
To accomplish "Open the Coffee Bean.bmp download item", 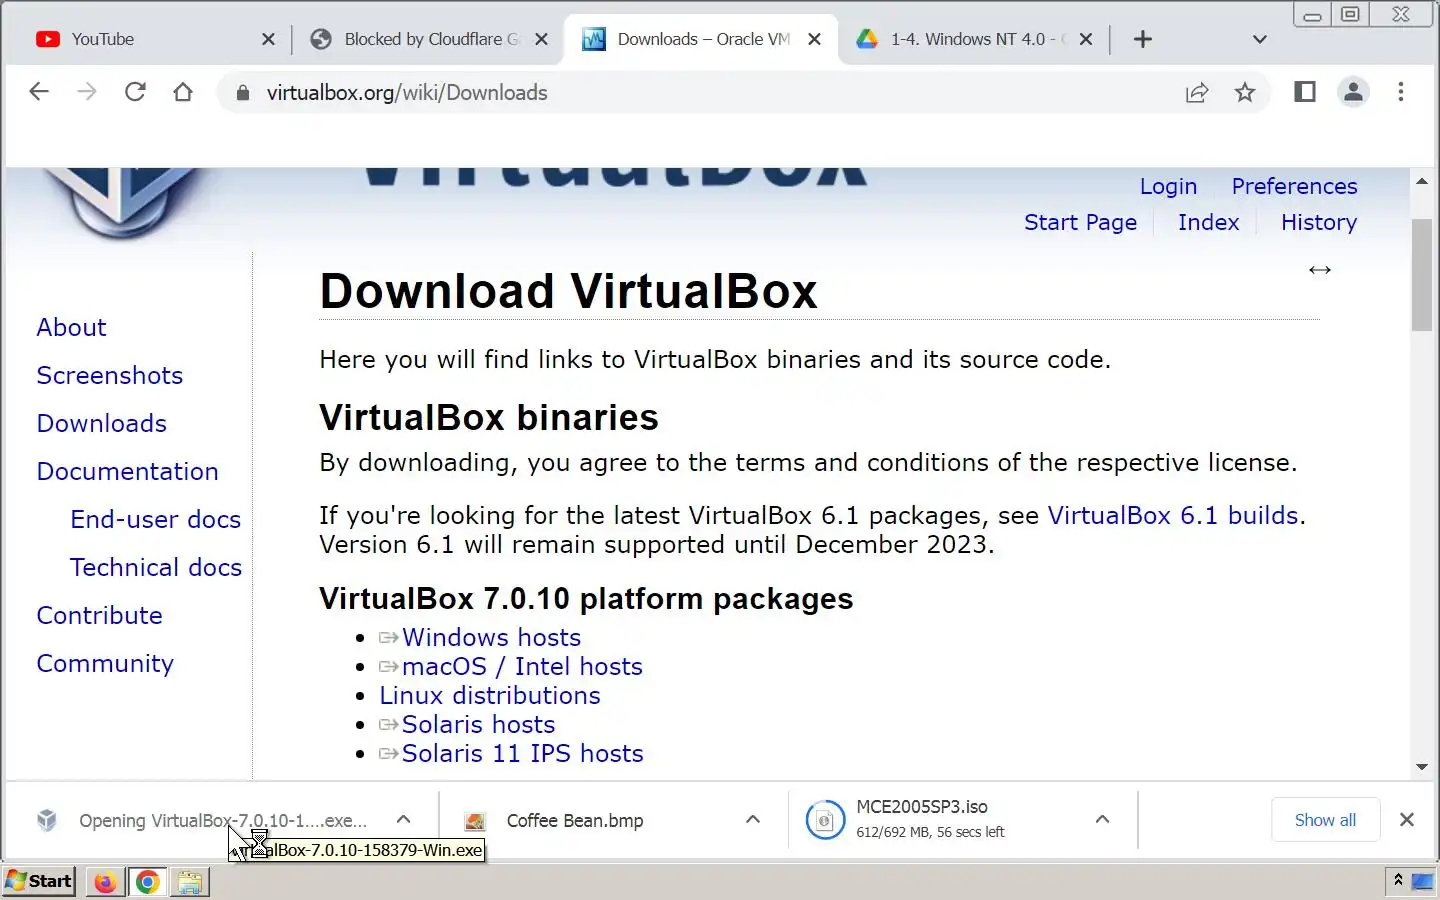I will point(575,820).
